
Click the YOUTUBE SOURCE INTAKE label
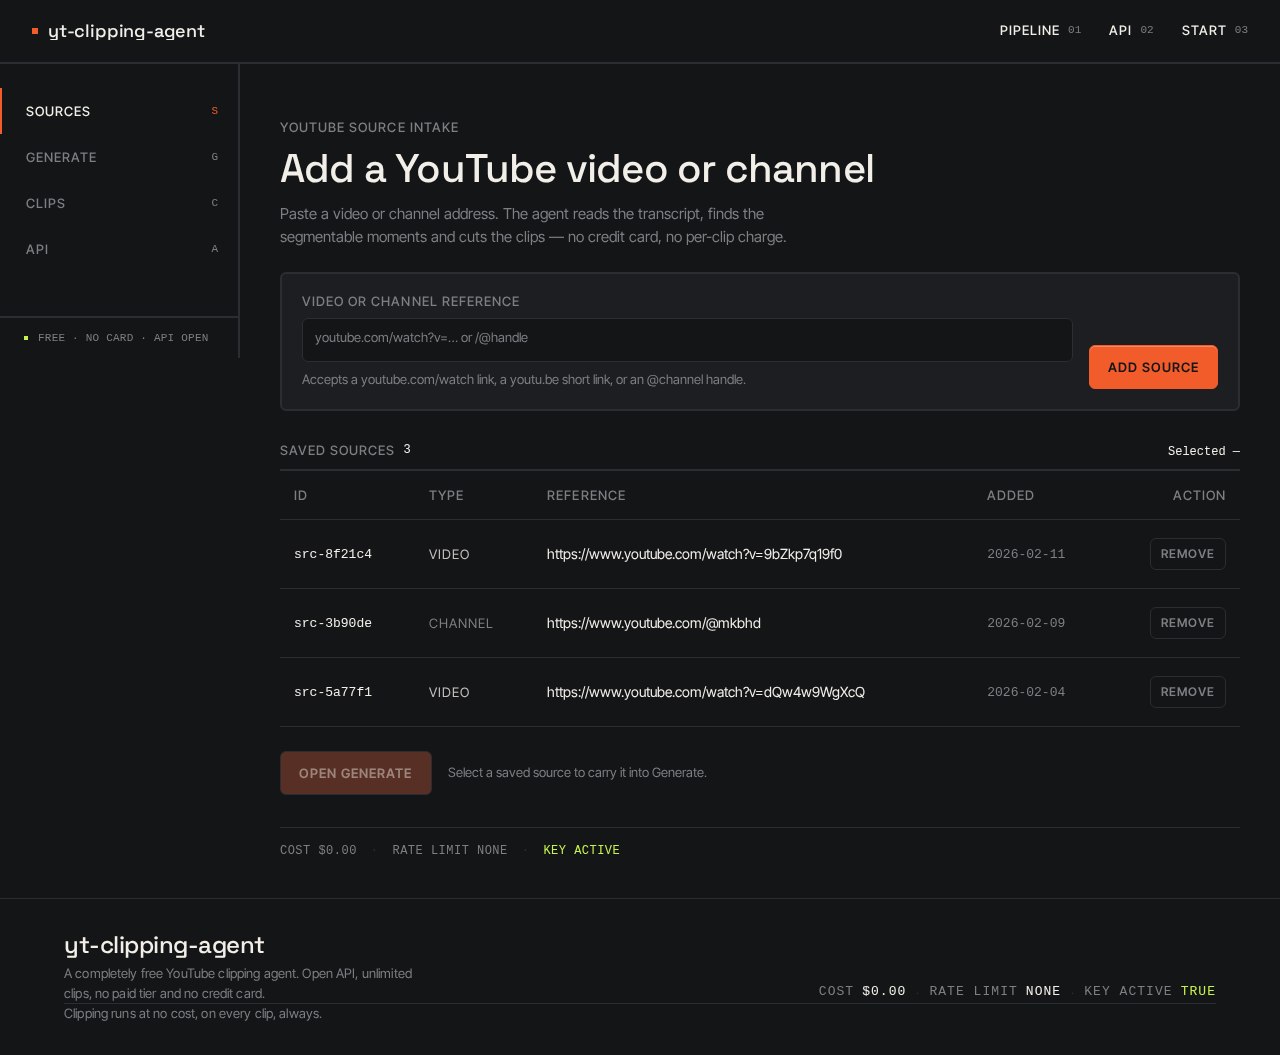pos(369,127)
